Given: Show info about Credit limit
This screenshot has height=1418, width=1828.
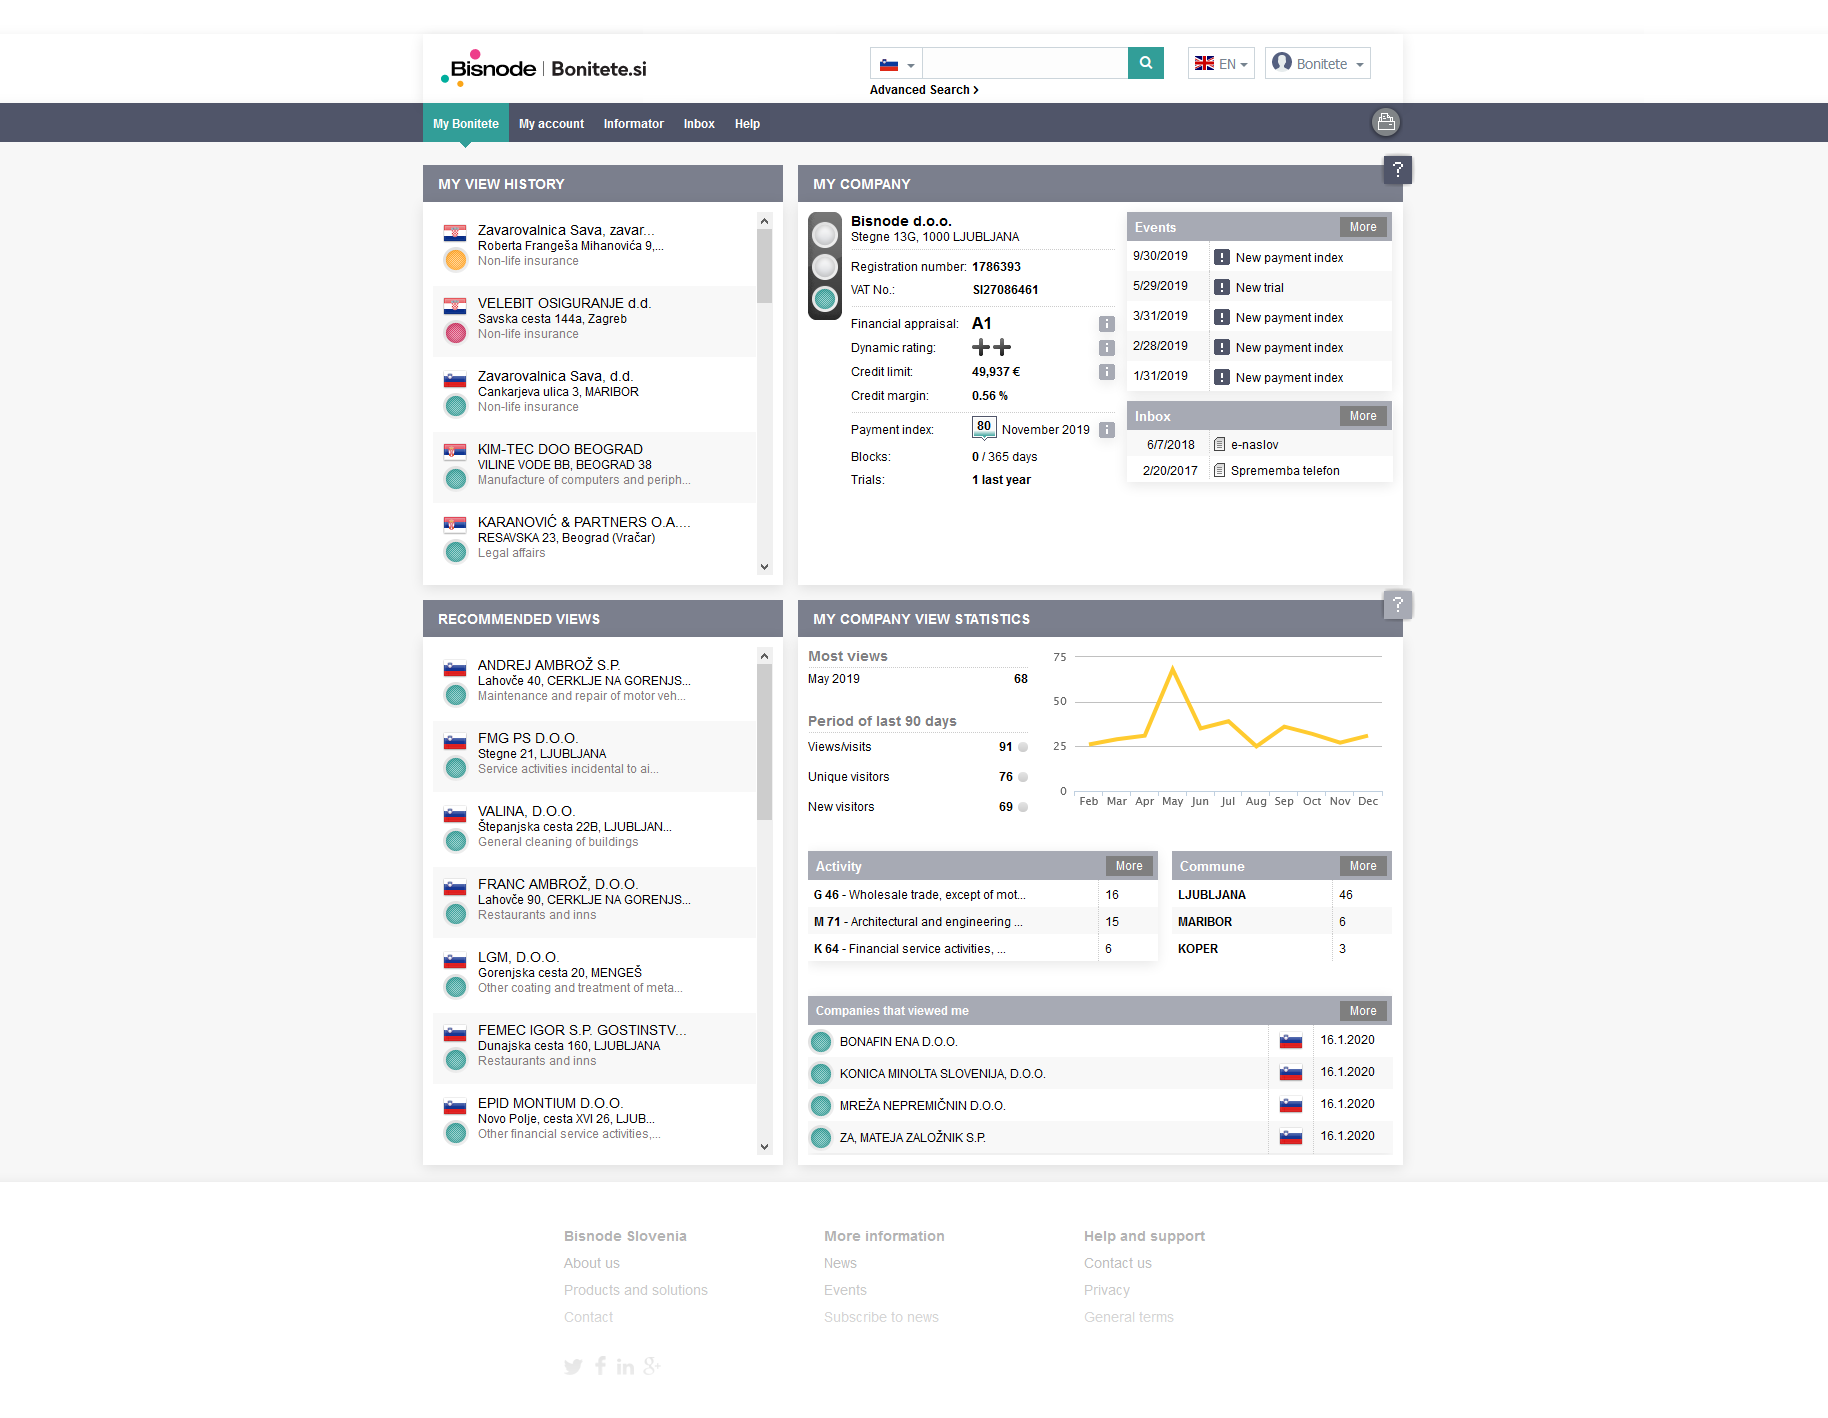Looking at the screenshot, I should (x=1106, y=372).
